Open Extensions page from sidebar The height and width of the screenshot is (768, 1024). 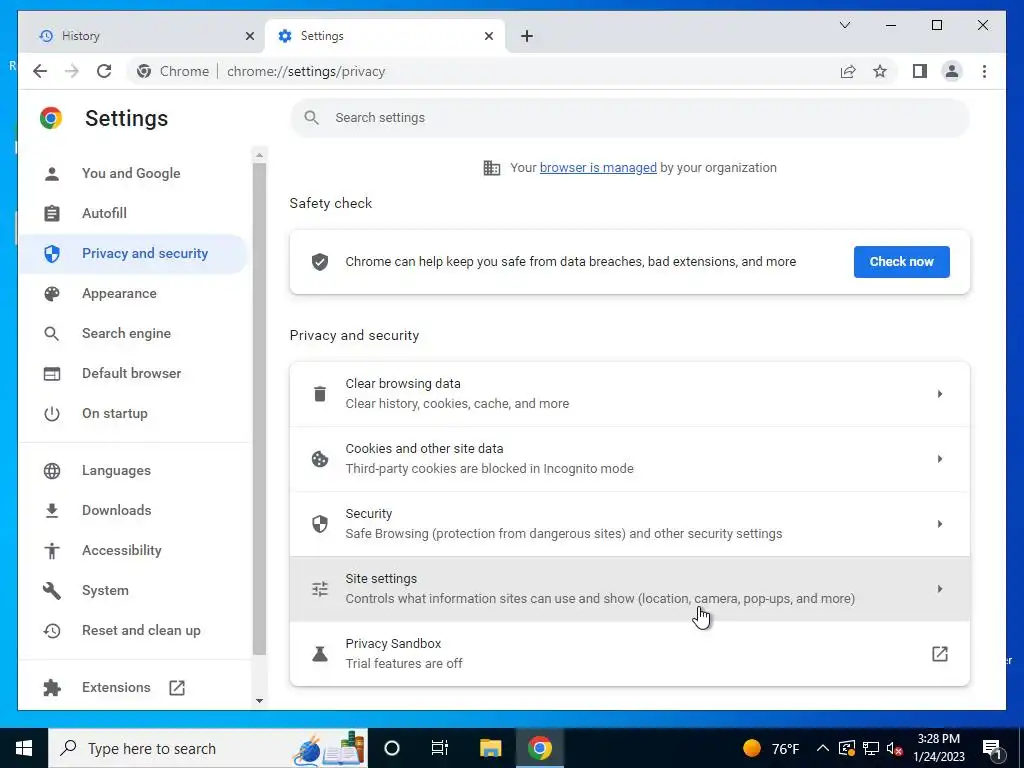coord(133,687)
